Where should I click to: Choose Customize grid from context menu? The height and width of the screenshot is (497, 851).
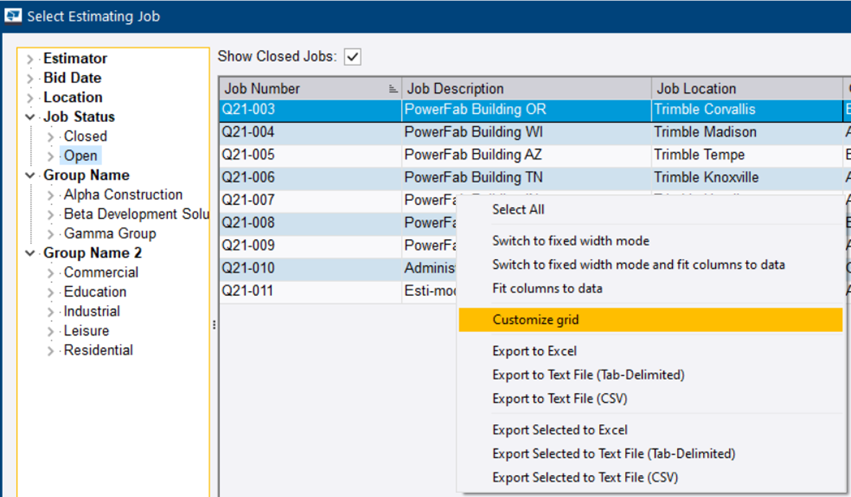[x=535, y=320]
